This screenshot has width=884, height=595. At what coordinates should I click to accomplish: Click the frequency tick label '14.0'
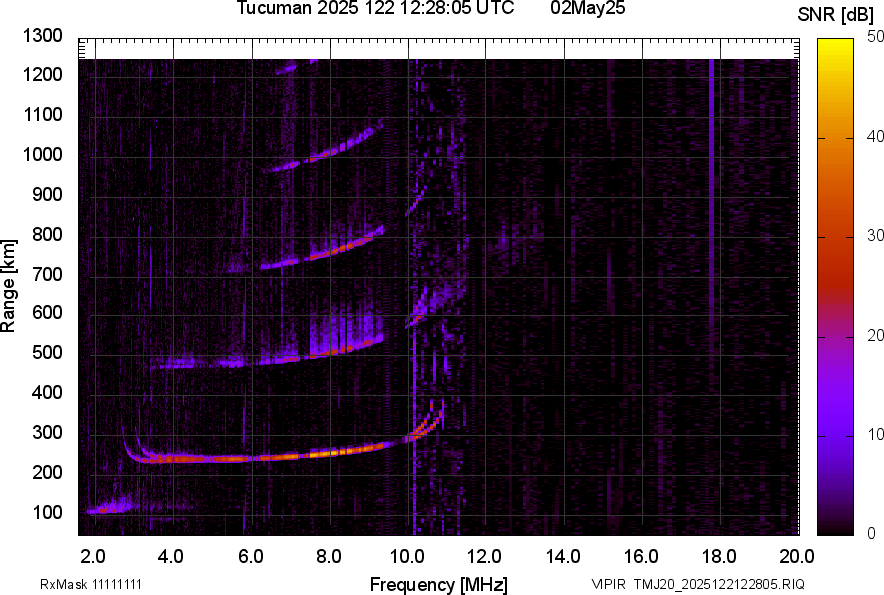[x=563, y=557]
